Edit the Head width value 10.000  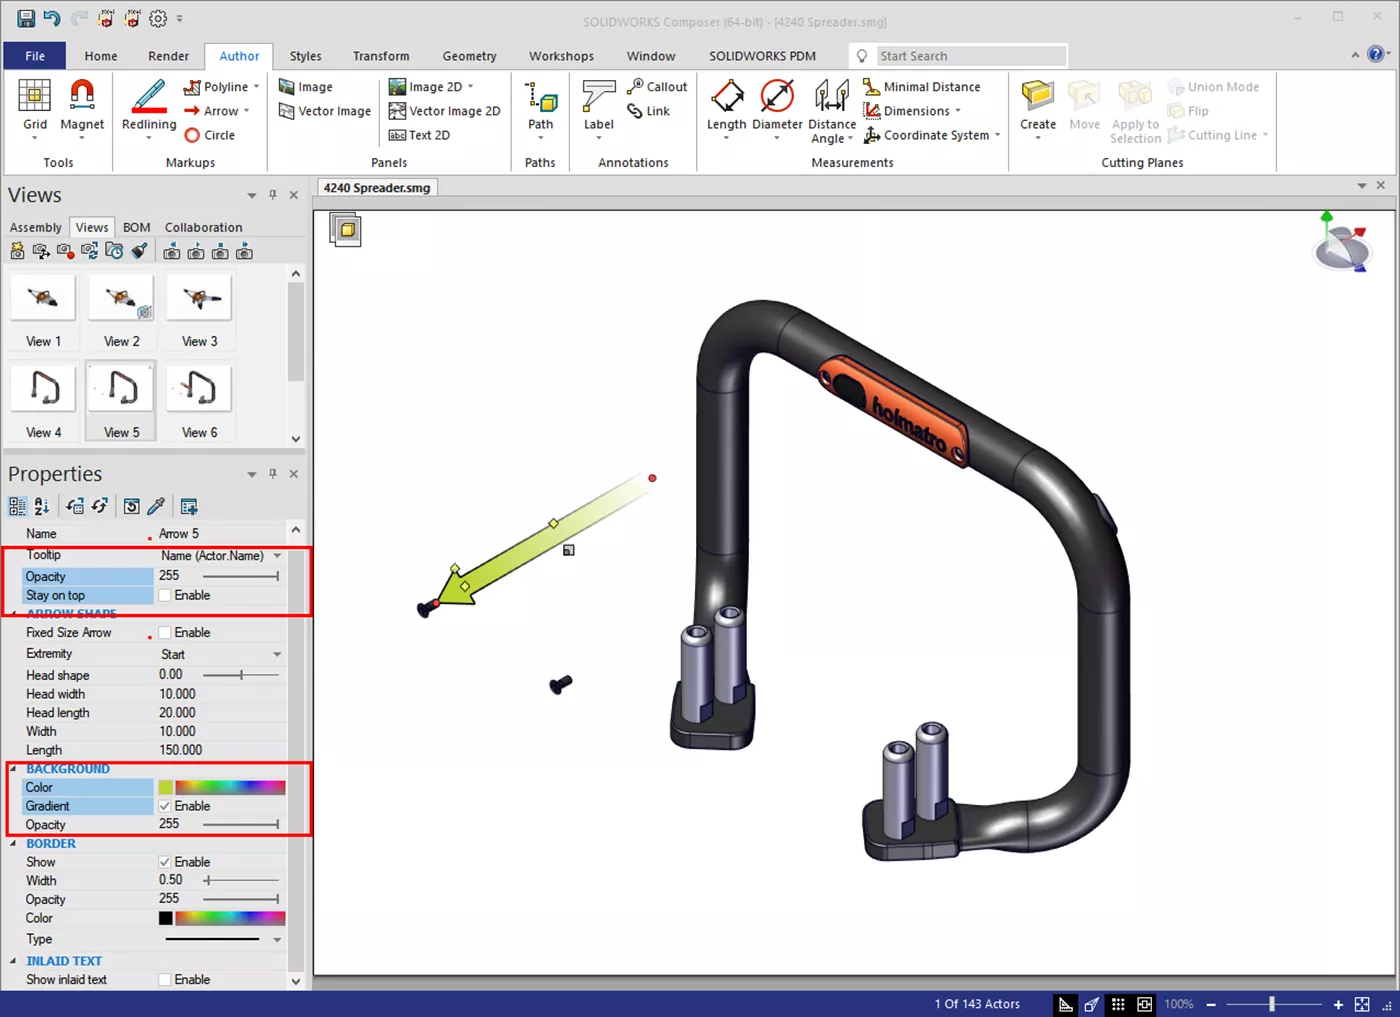(178, 694)
